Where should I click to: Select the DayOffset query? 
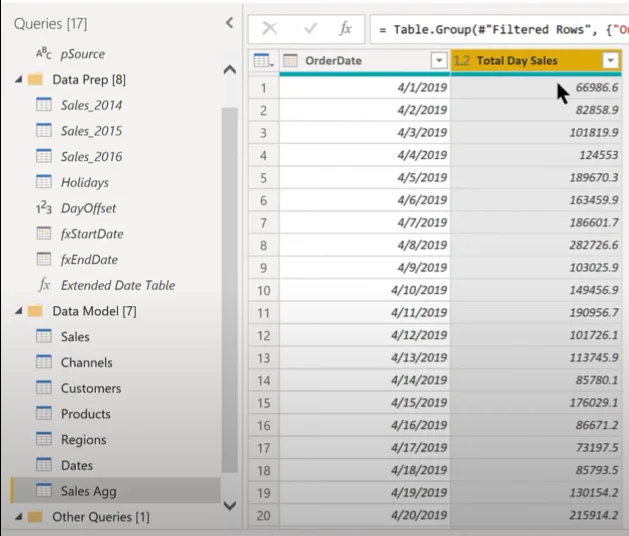coord(88,208)
